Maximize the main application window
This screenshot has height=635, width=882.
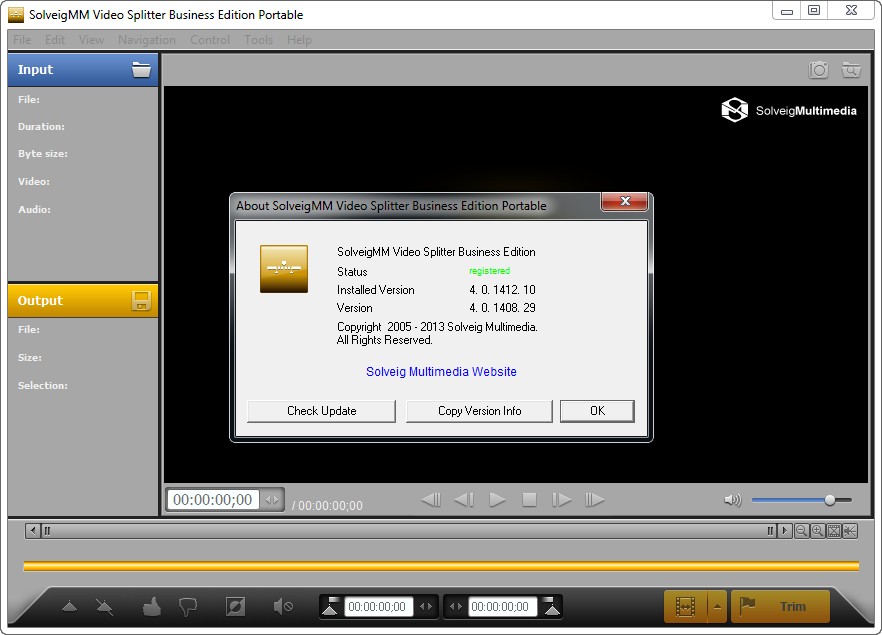814,10
